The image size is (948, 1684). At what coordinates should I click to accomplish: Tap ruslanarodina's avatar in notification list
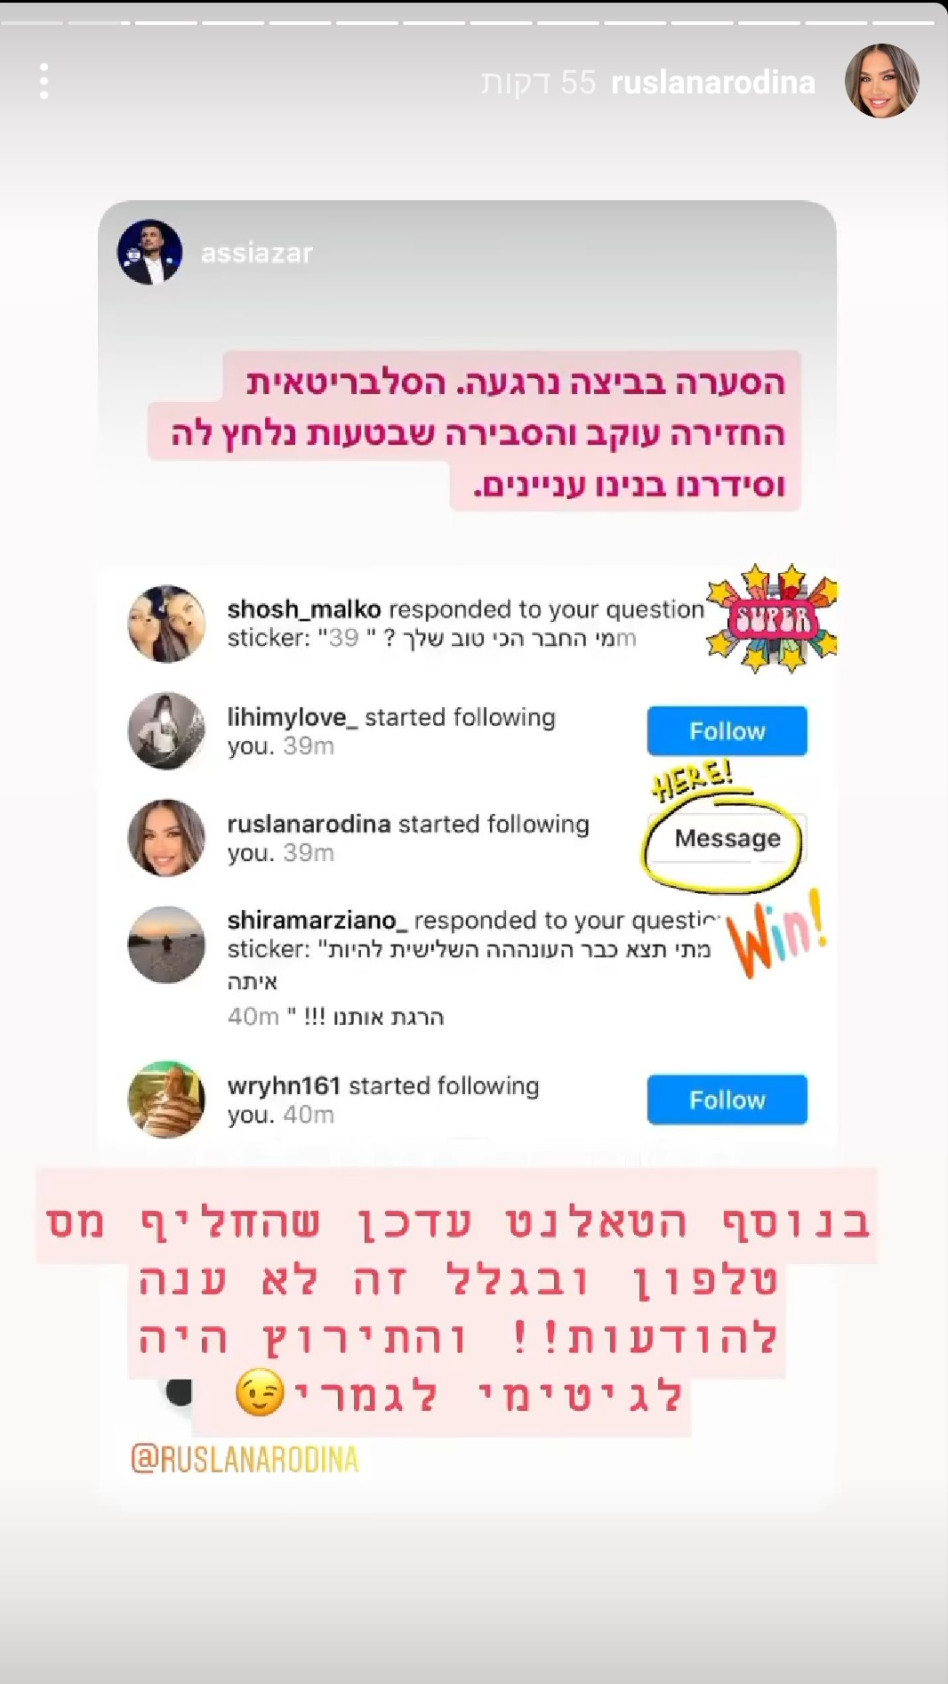(x=167, y=838)
